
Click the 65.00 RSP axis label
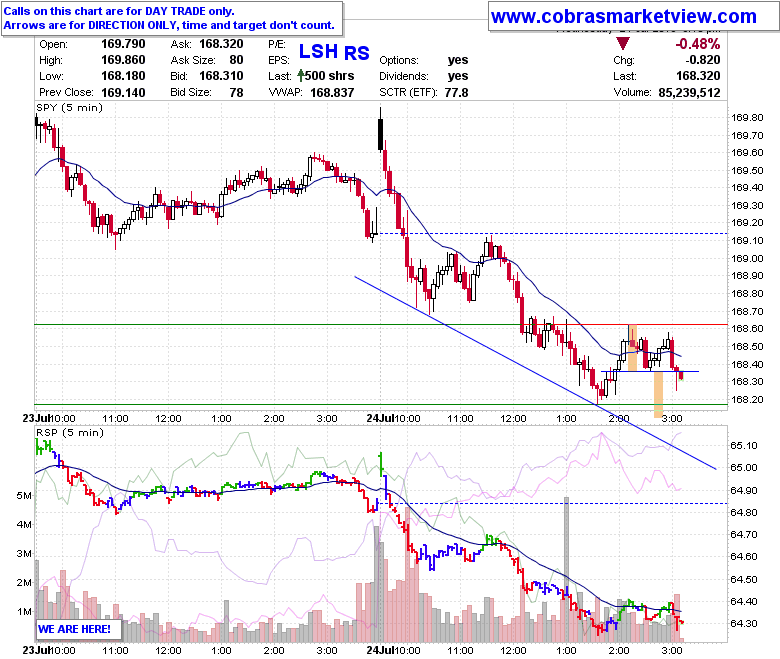point(744,468)
